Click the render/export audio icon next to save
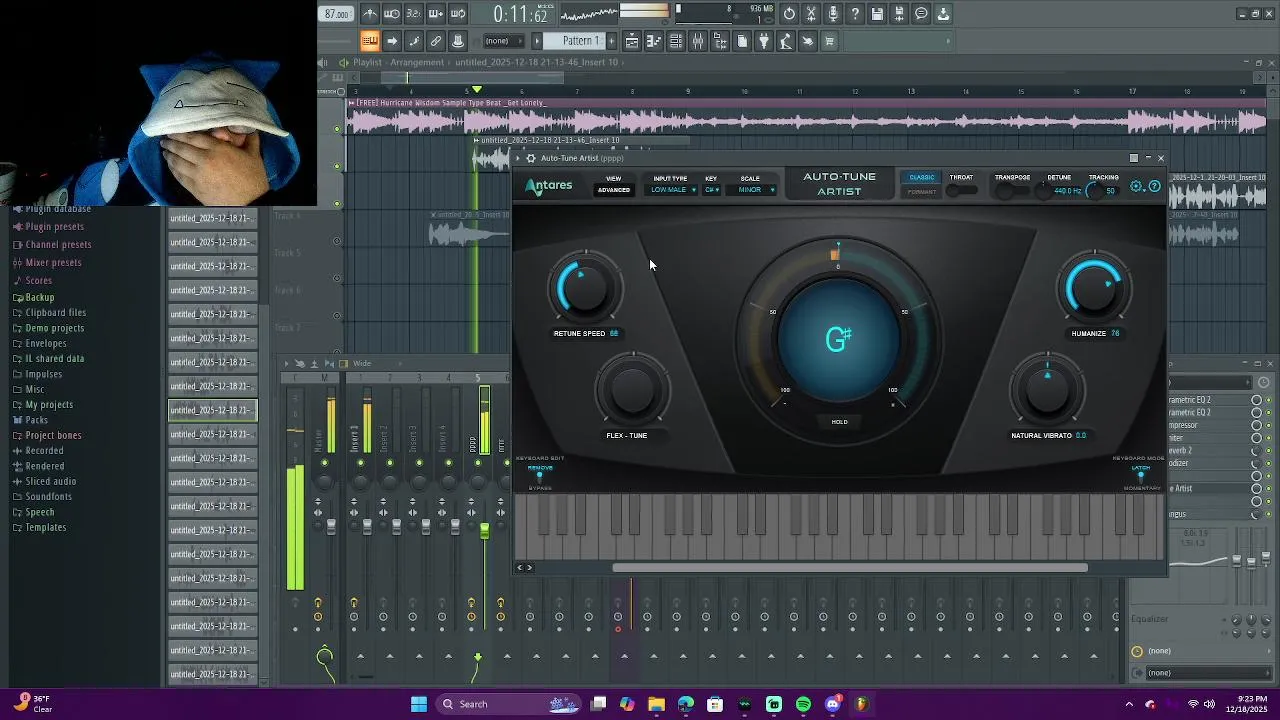This screenshot has width=1280, height=720. 899,14
